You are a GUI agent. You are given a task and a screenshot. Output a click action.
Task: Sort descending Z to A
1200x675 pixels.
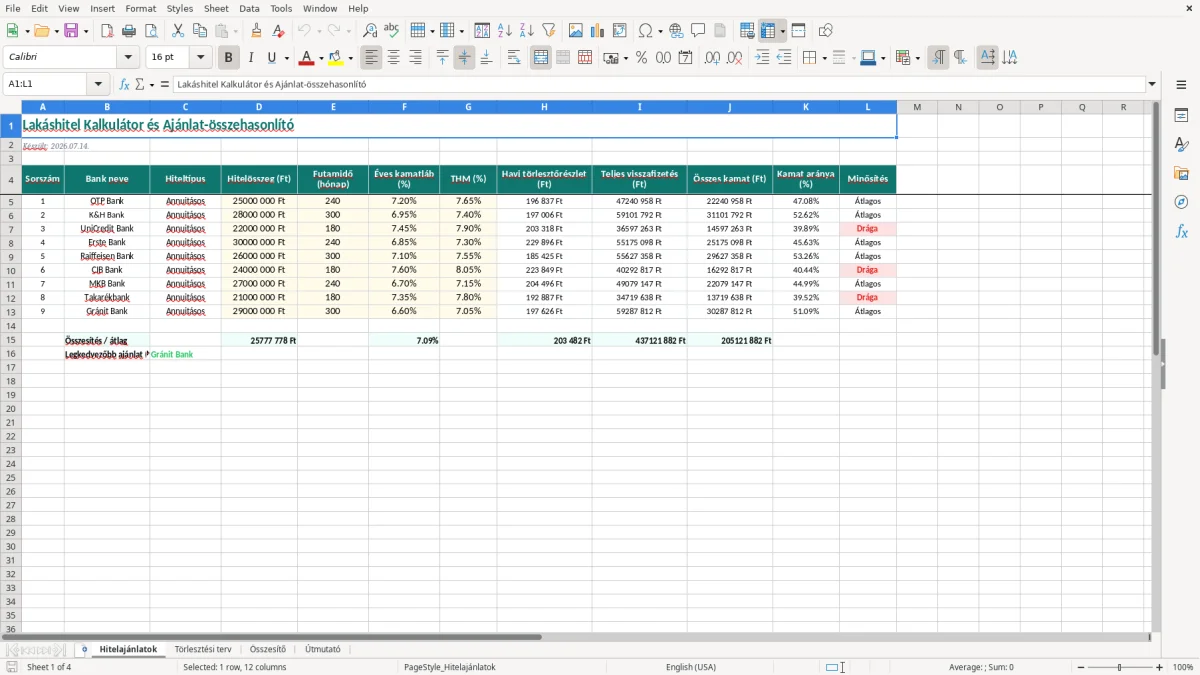tap(527, 31)
